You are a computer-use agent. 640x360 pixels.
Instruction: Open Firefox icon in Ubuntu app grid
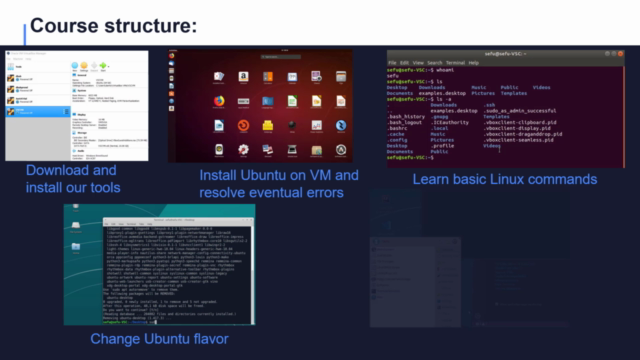click(219, 101)
